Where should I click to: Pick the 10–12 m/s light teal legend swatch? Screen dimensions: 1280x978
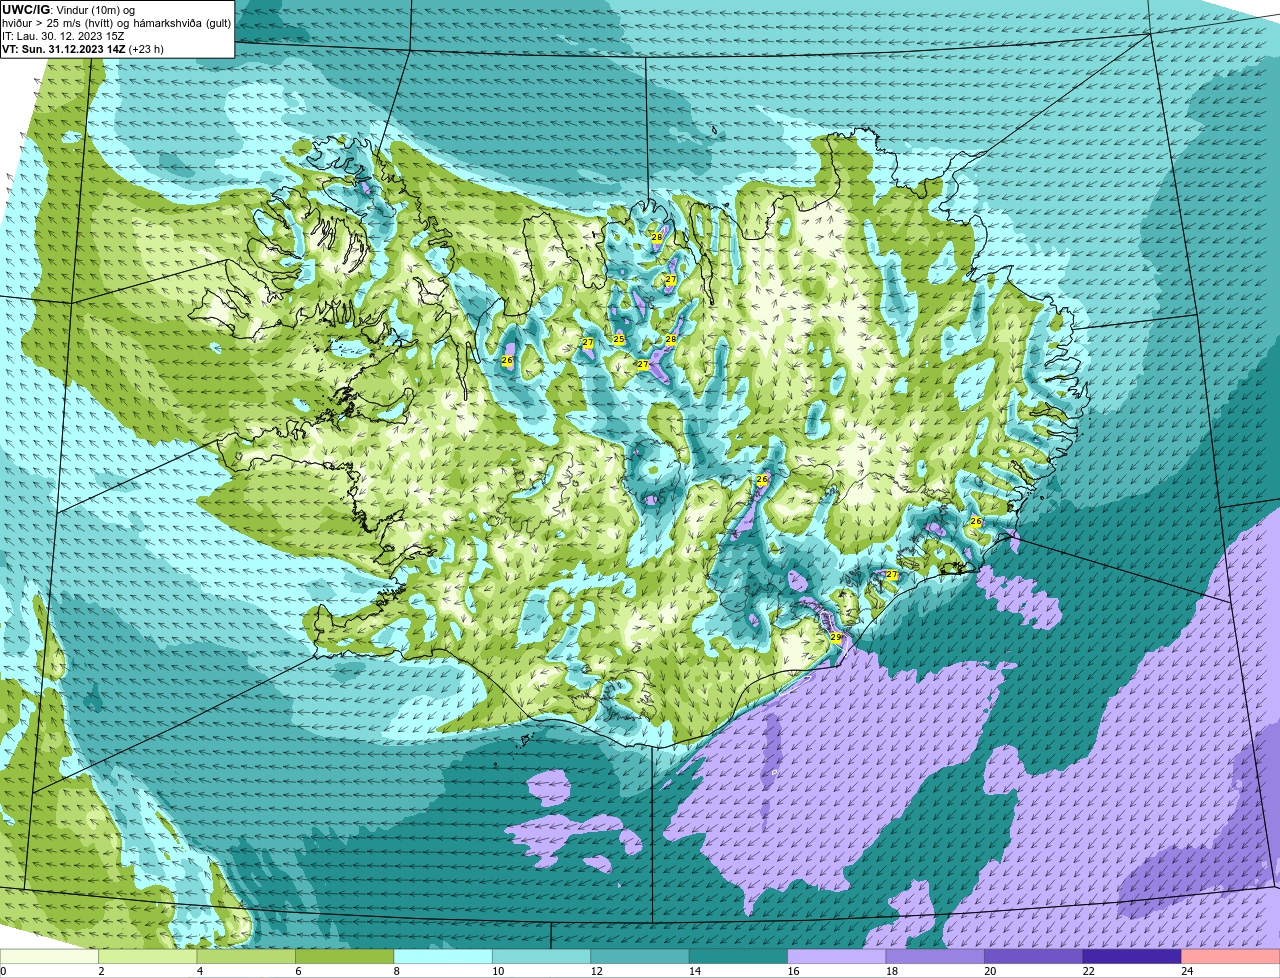(x=542, y=957)
